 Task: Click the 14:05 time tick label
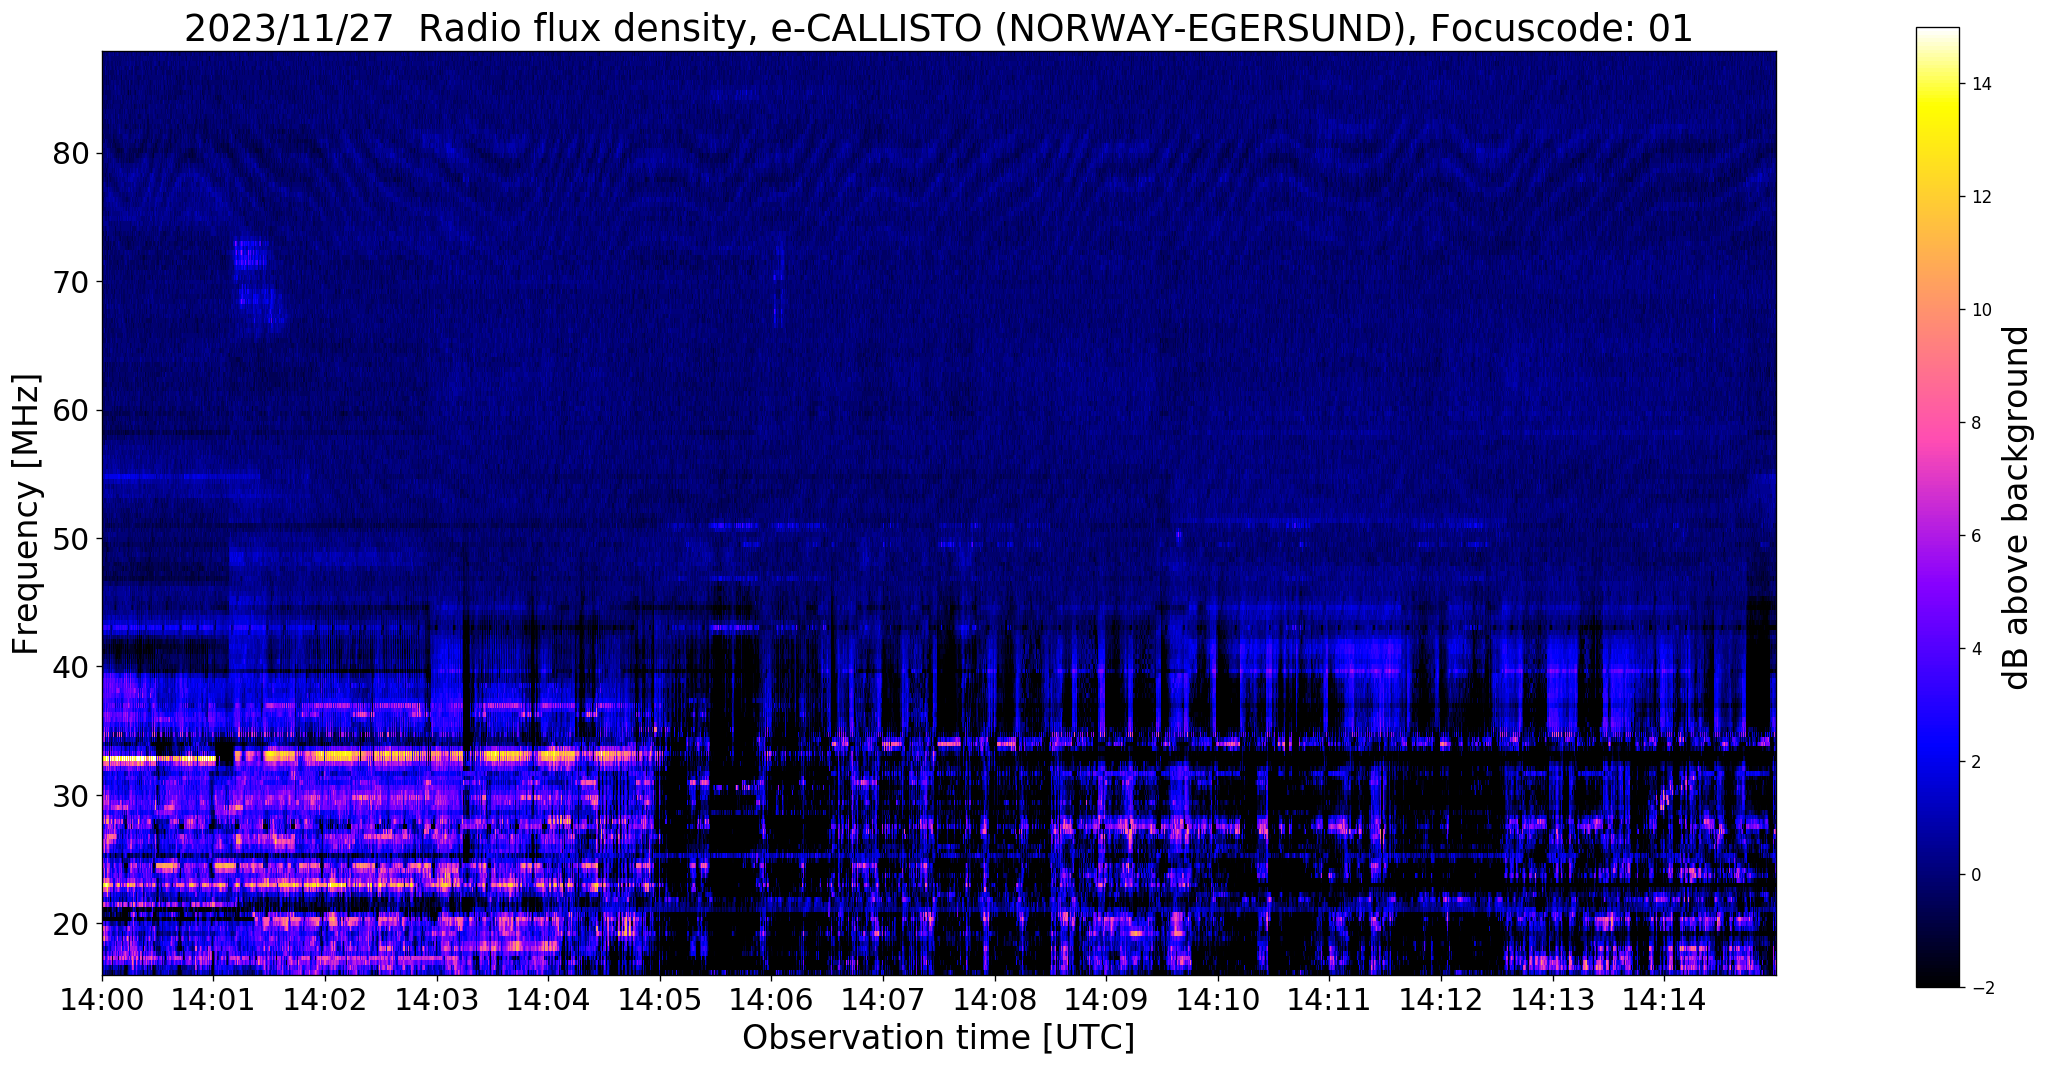click(x=660, y=999)
